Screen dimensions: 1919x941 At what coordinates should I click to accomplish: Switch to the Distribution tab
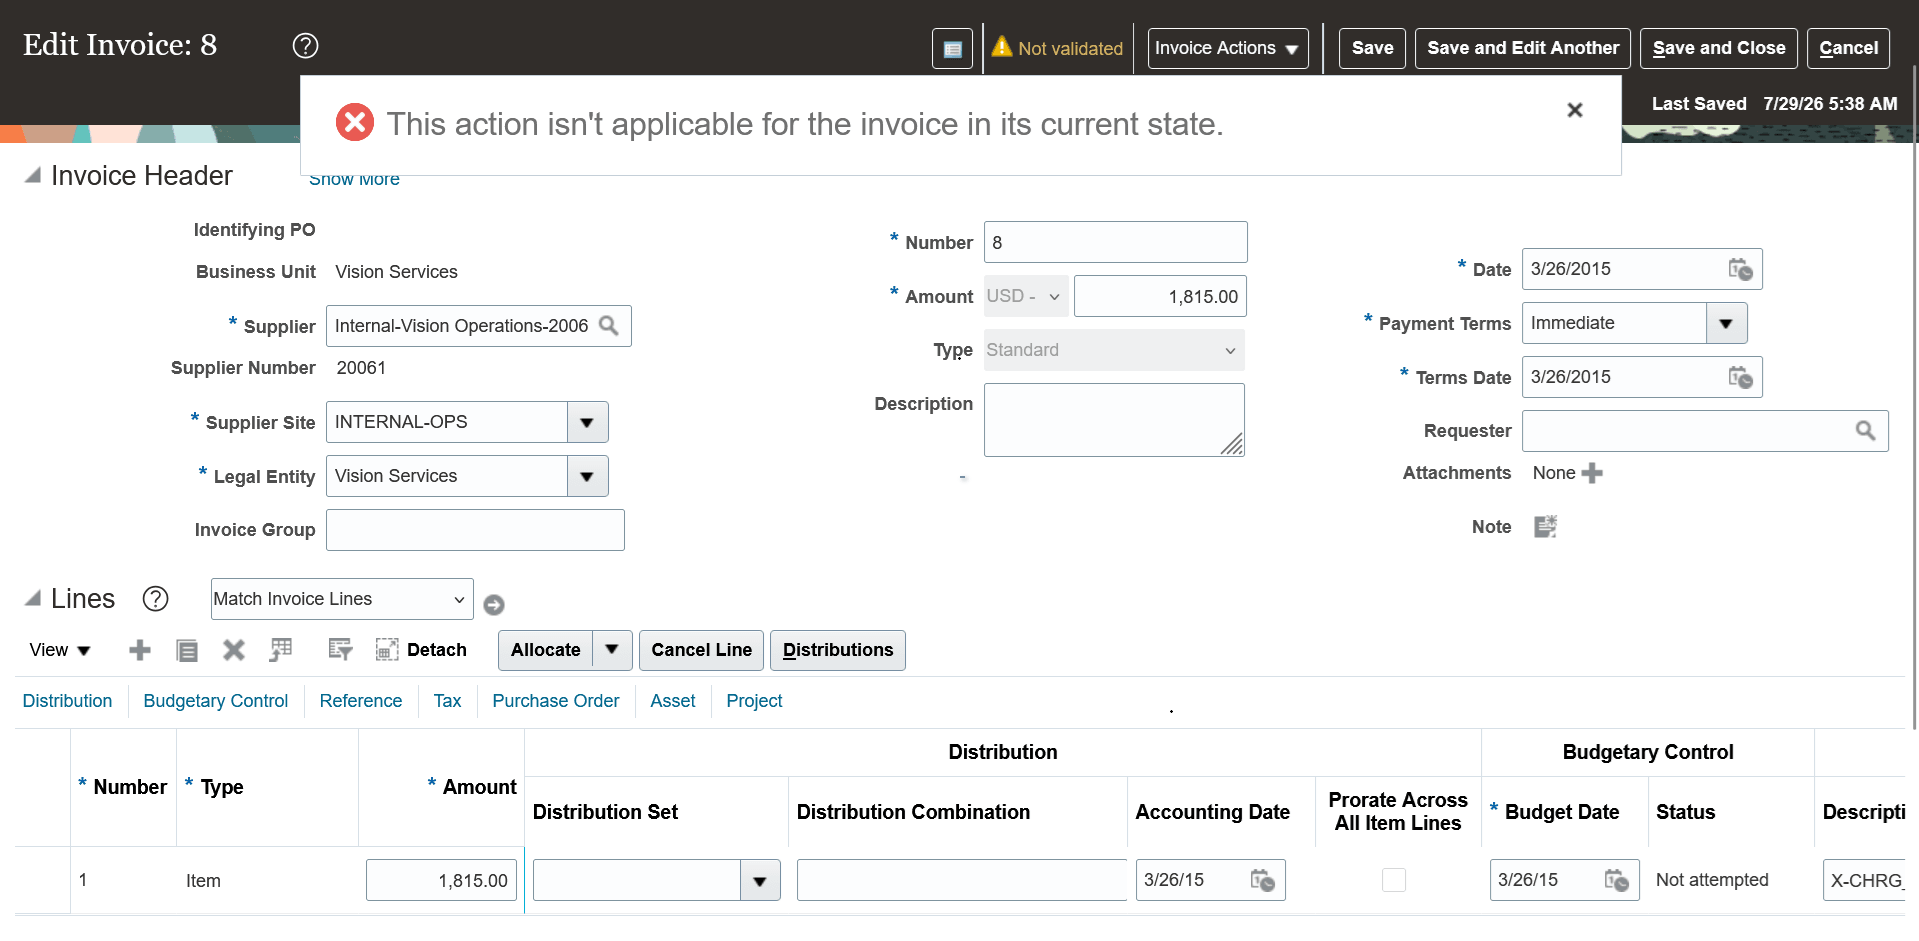(67, 701)
